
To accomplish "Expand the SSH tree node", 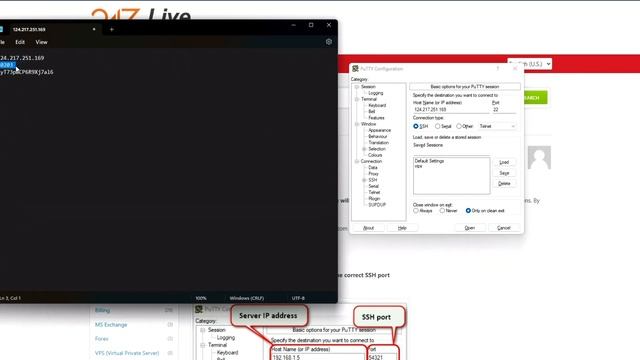I will tap(364, 180).
